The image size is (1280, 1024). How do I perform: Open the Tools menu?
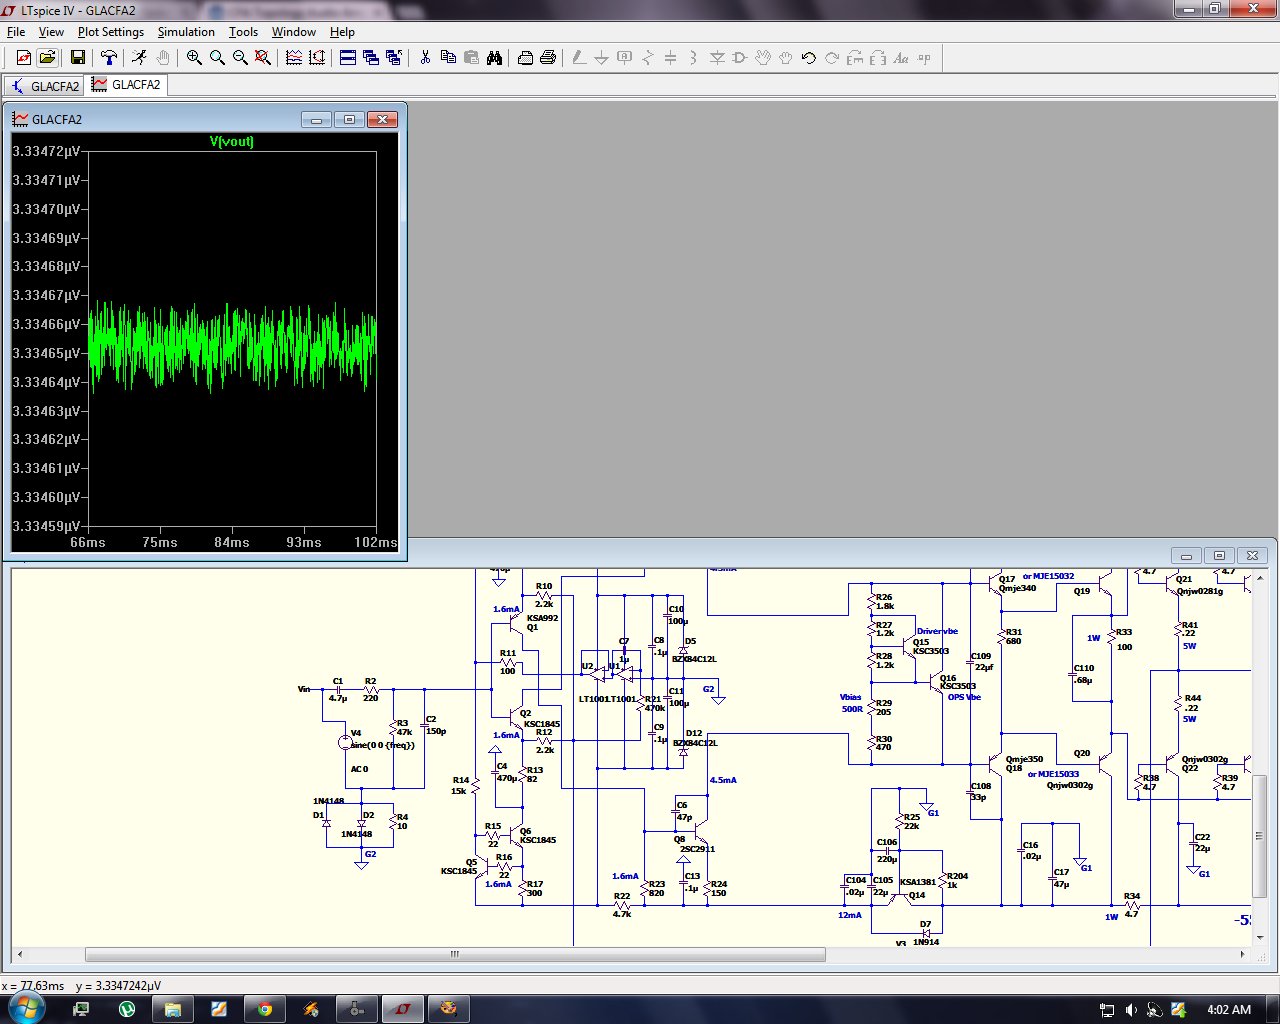click(243, 32)
